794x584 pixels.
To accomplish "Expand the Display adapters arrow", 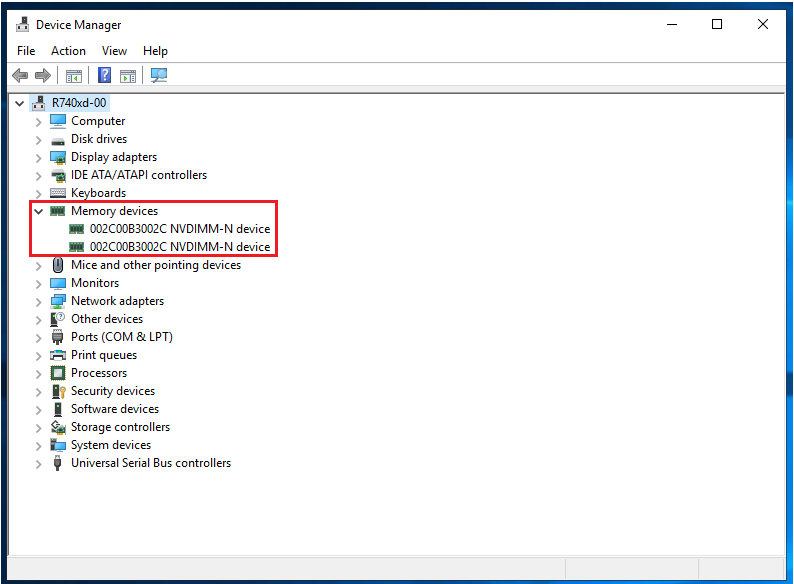I will (x=38, y=158).
